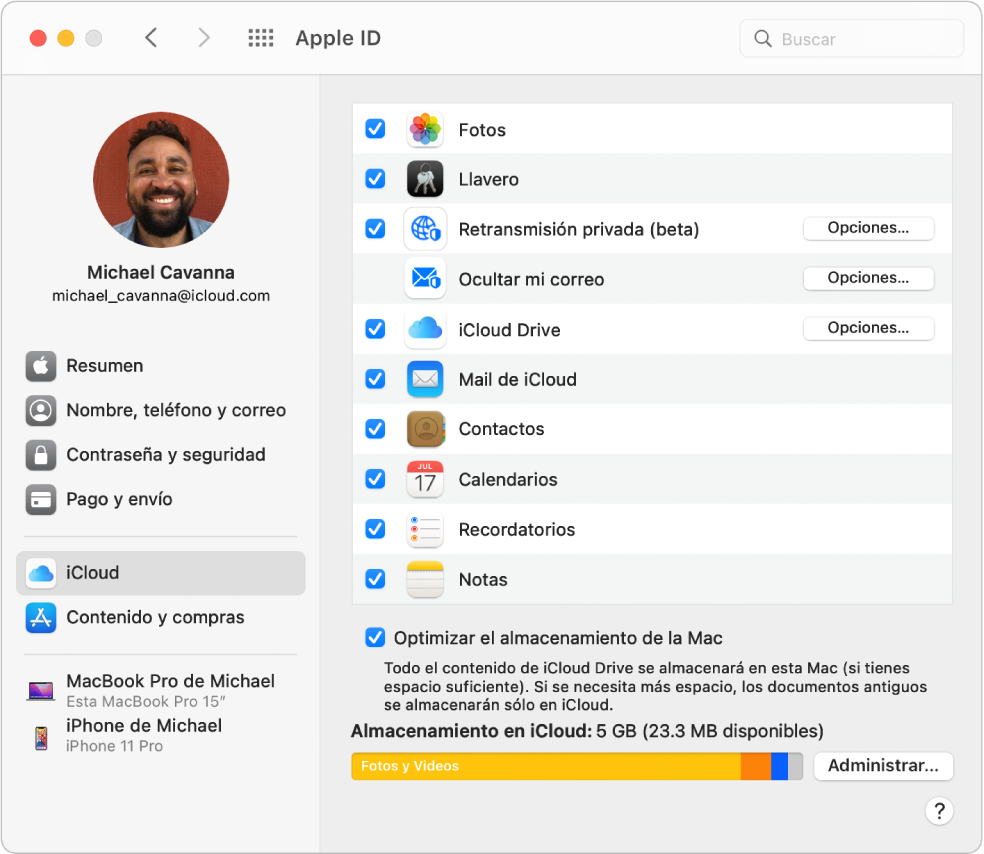This screenshot has height=854, width=984.
Task: Show all preferences grid icon
Action: pyautogui.click(x=261, y=38)
